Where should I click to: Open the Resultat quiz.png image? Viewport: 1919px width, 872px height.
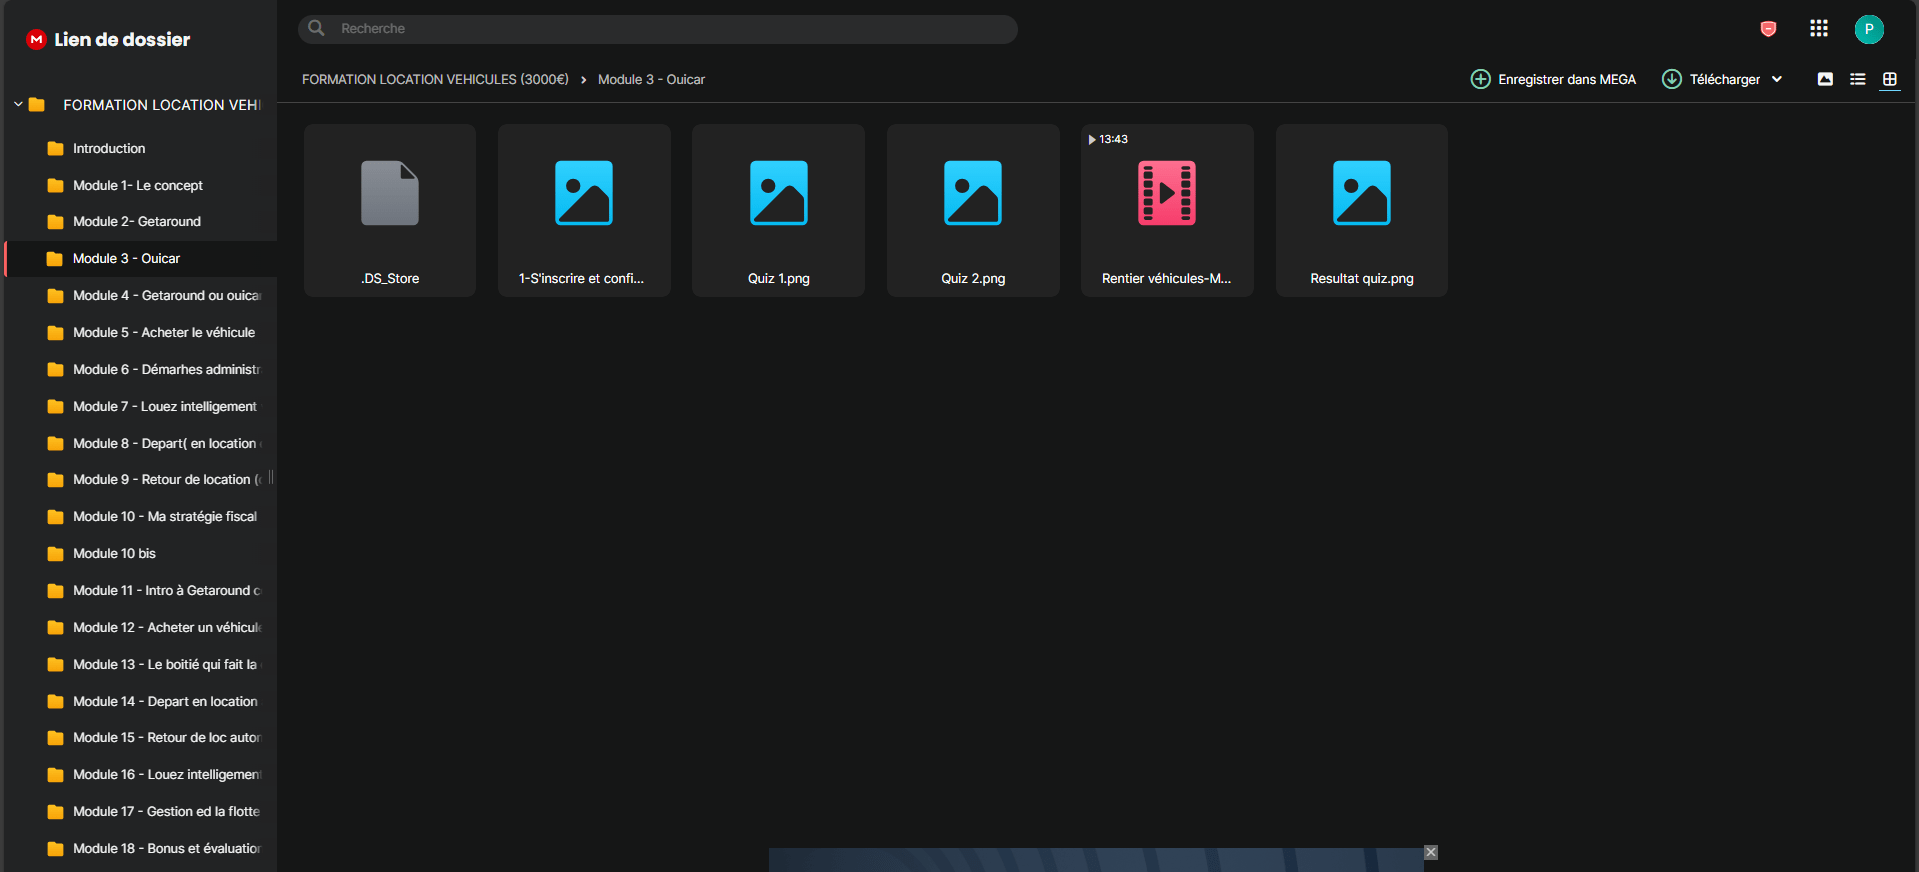1362,210
